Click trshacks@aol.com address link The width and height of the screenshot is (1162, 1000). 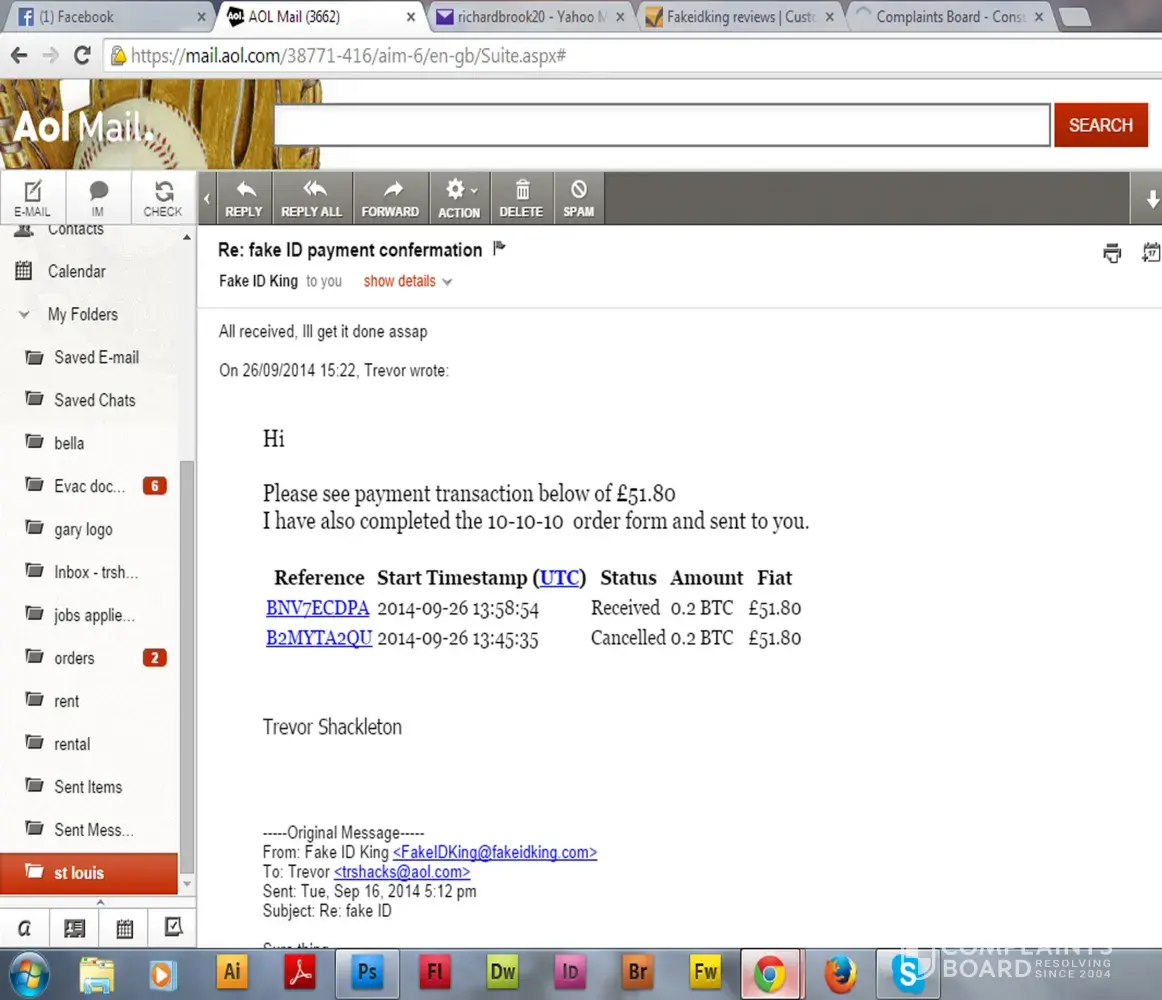point(402,872)
